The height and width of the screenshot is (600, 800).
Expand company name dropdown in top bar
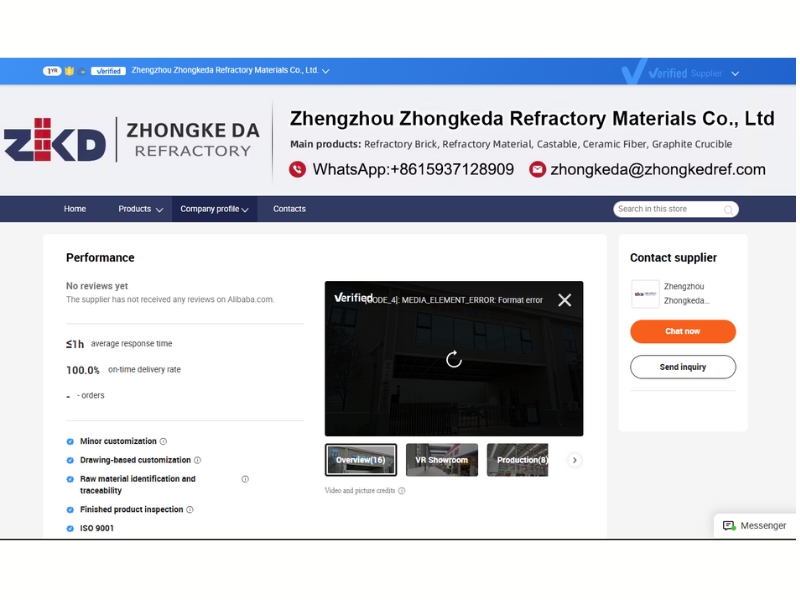[326, 71]
